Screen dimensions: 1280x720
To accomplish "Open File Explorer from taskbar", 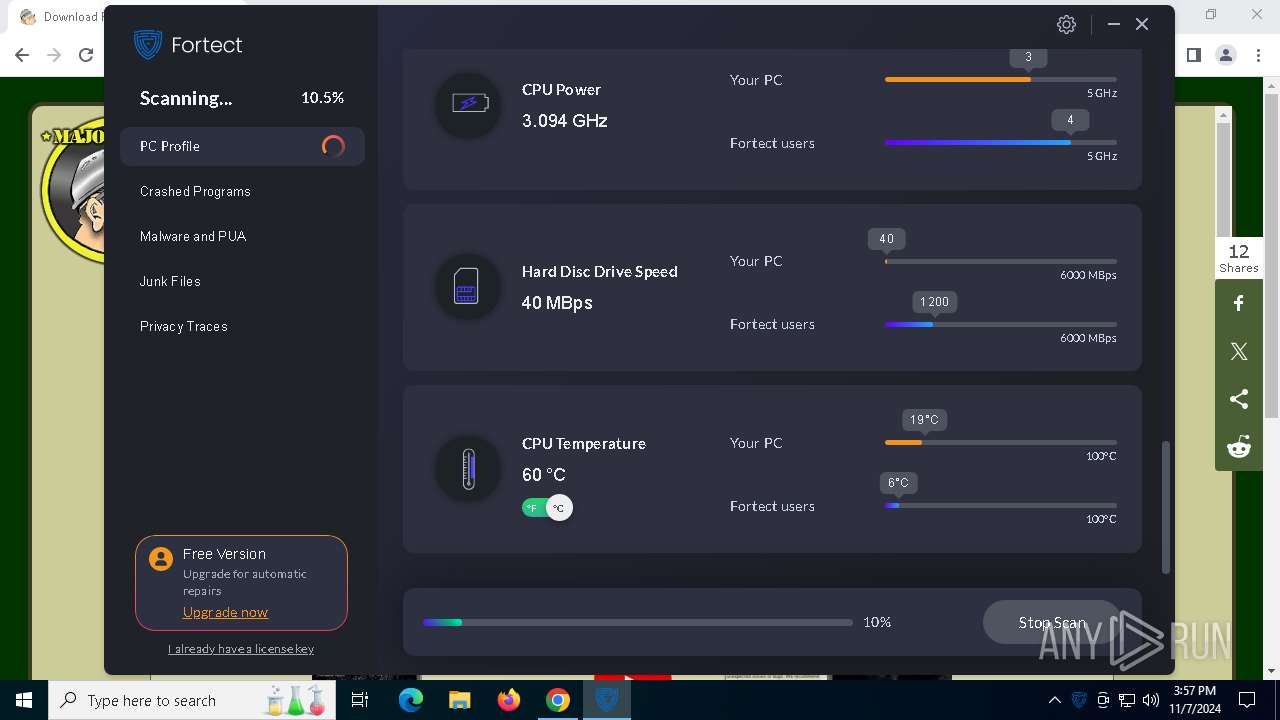I will click(x=460, y=700).
